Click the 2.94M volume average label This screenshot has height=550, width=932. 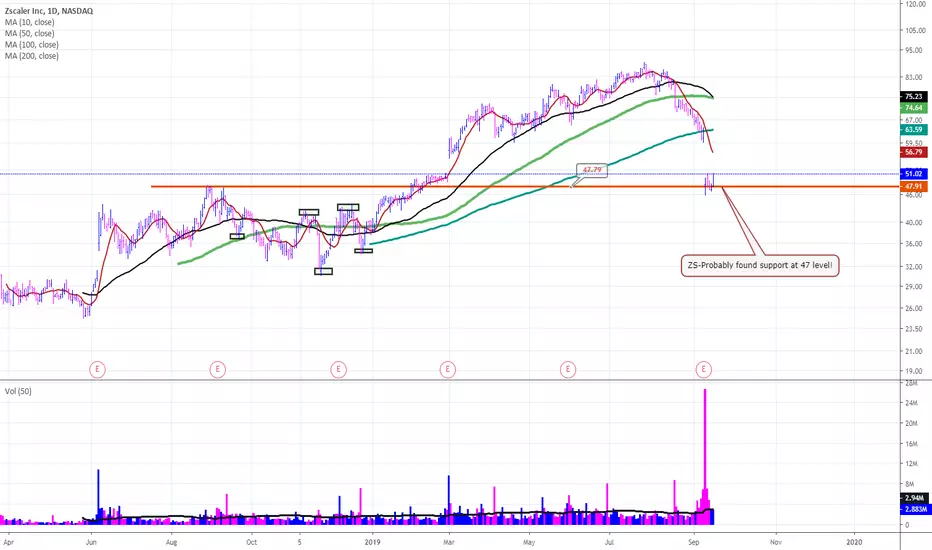(x=914, y=498)
